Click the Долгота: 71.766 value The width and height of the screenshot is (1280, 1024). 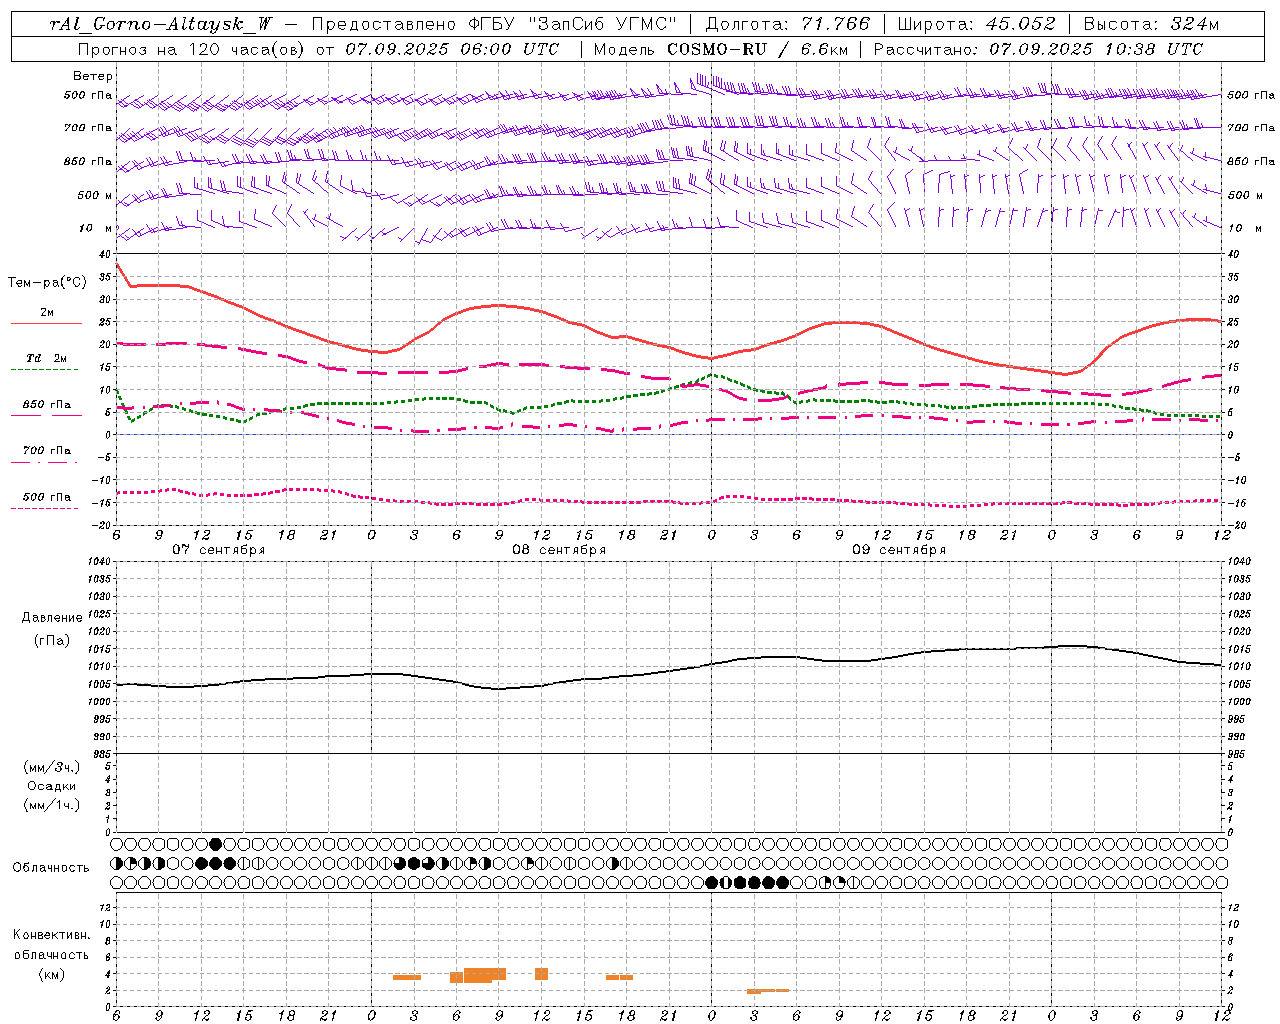(787, 24)
